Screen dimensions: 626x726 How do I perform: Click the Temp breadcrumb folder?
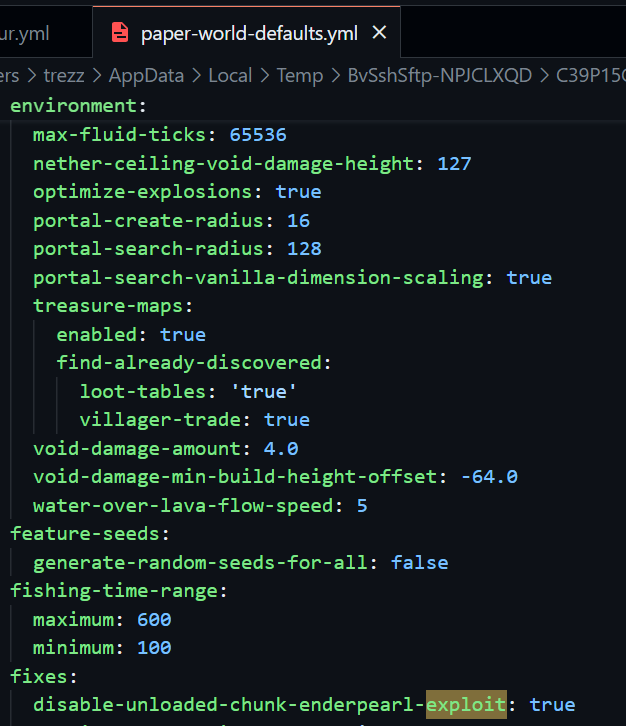(300, 76)
